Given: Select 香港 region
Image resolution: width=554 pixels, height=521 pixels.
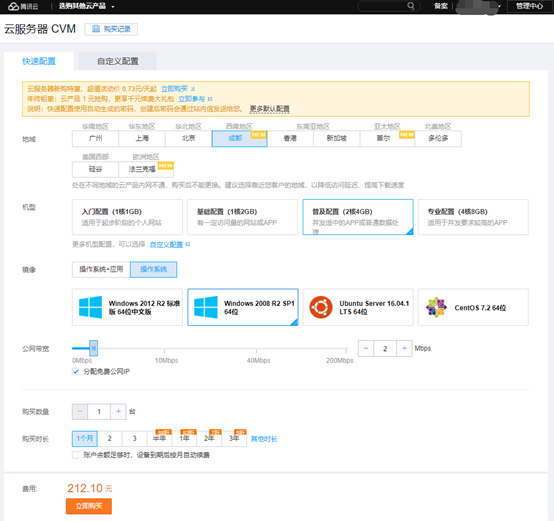Looking at the screenshot, I should point(290,138).
